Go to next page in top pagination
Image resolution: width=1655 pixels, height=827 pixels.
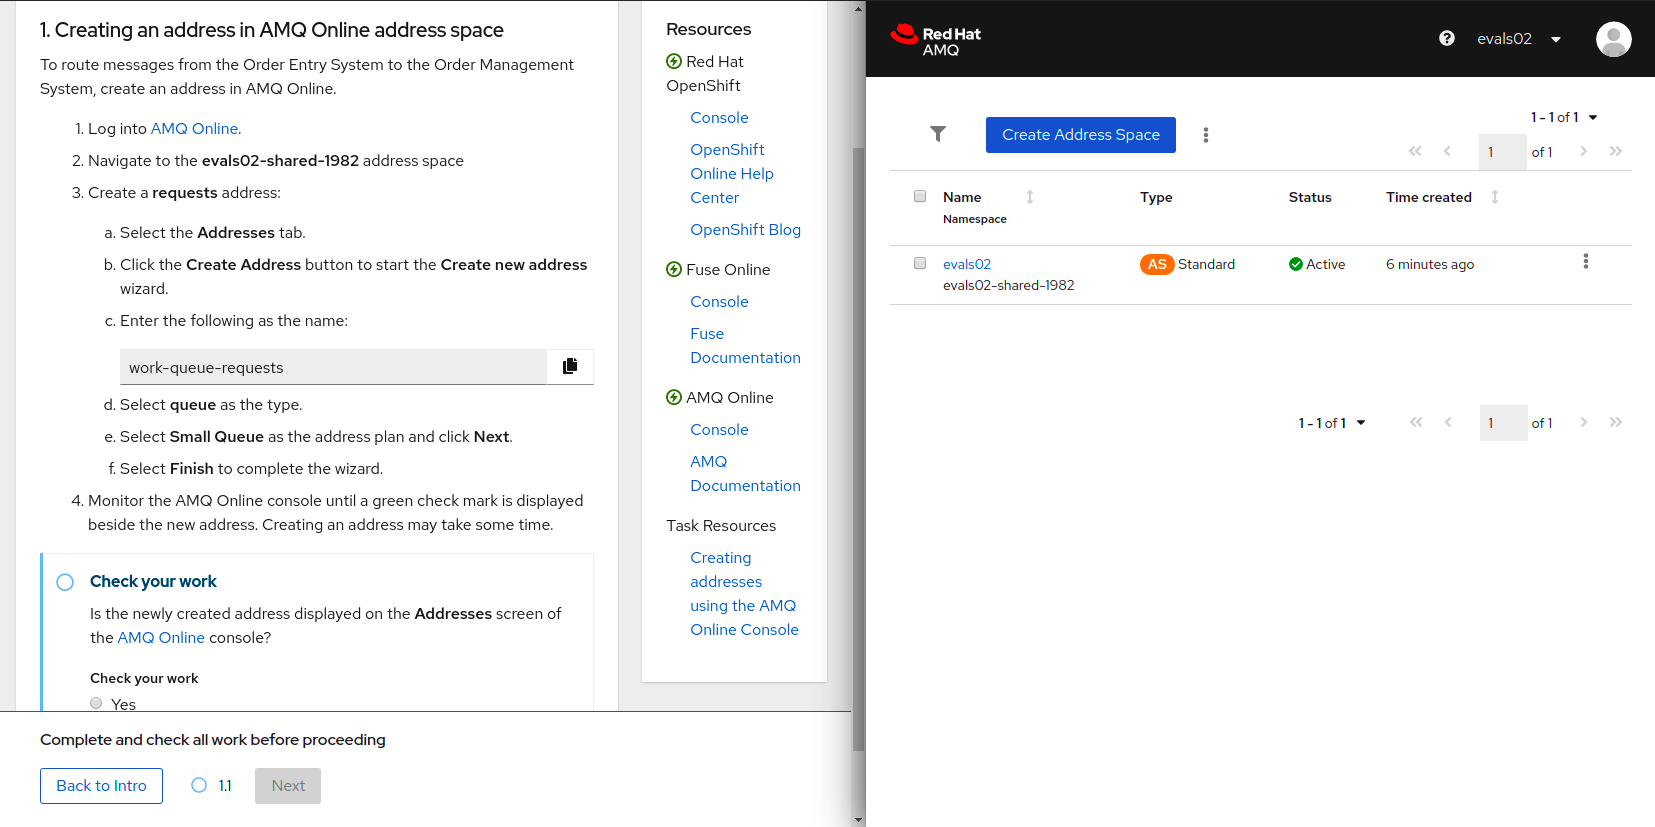1584,151
